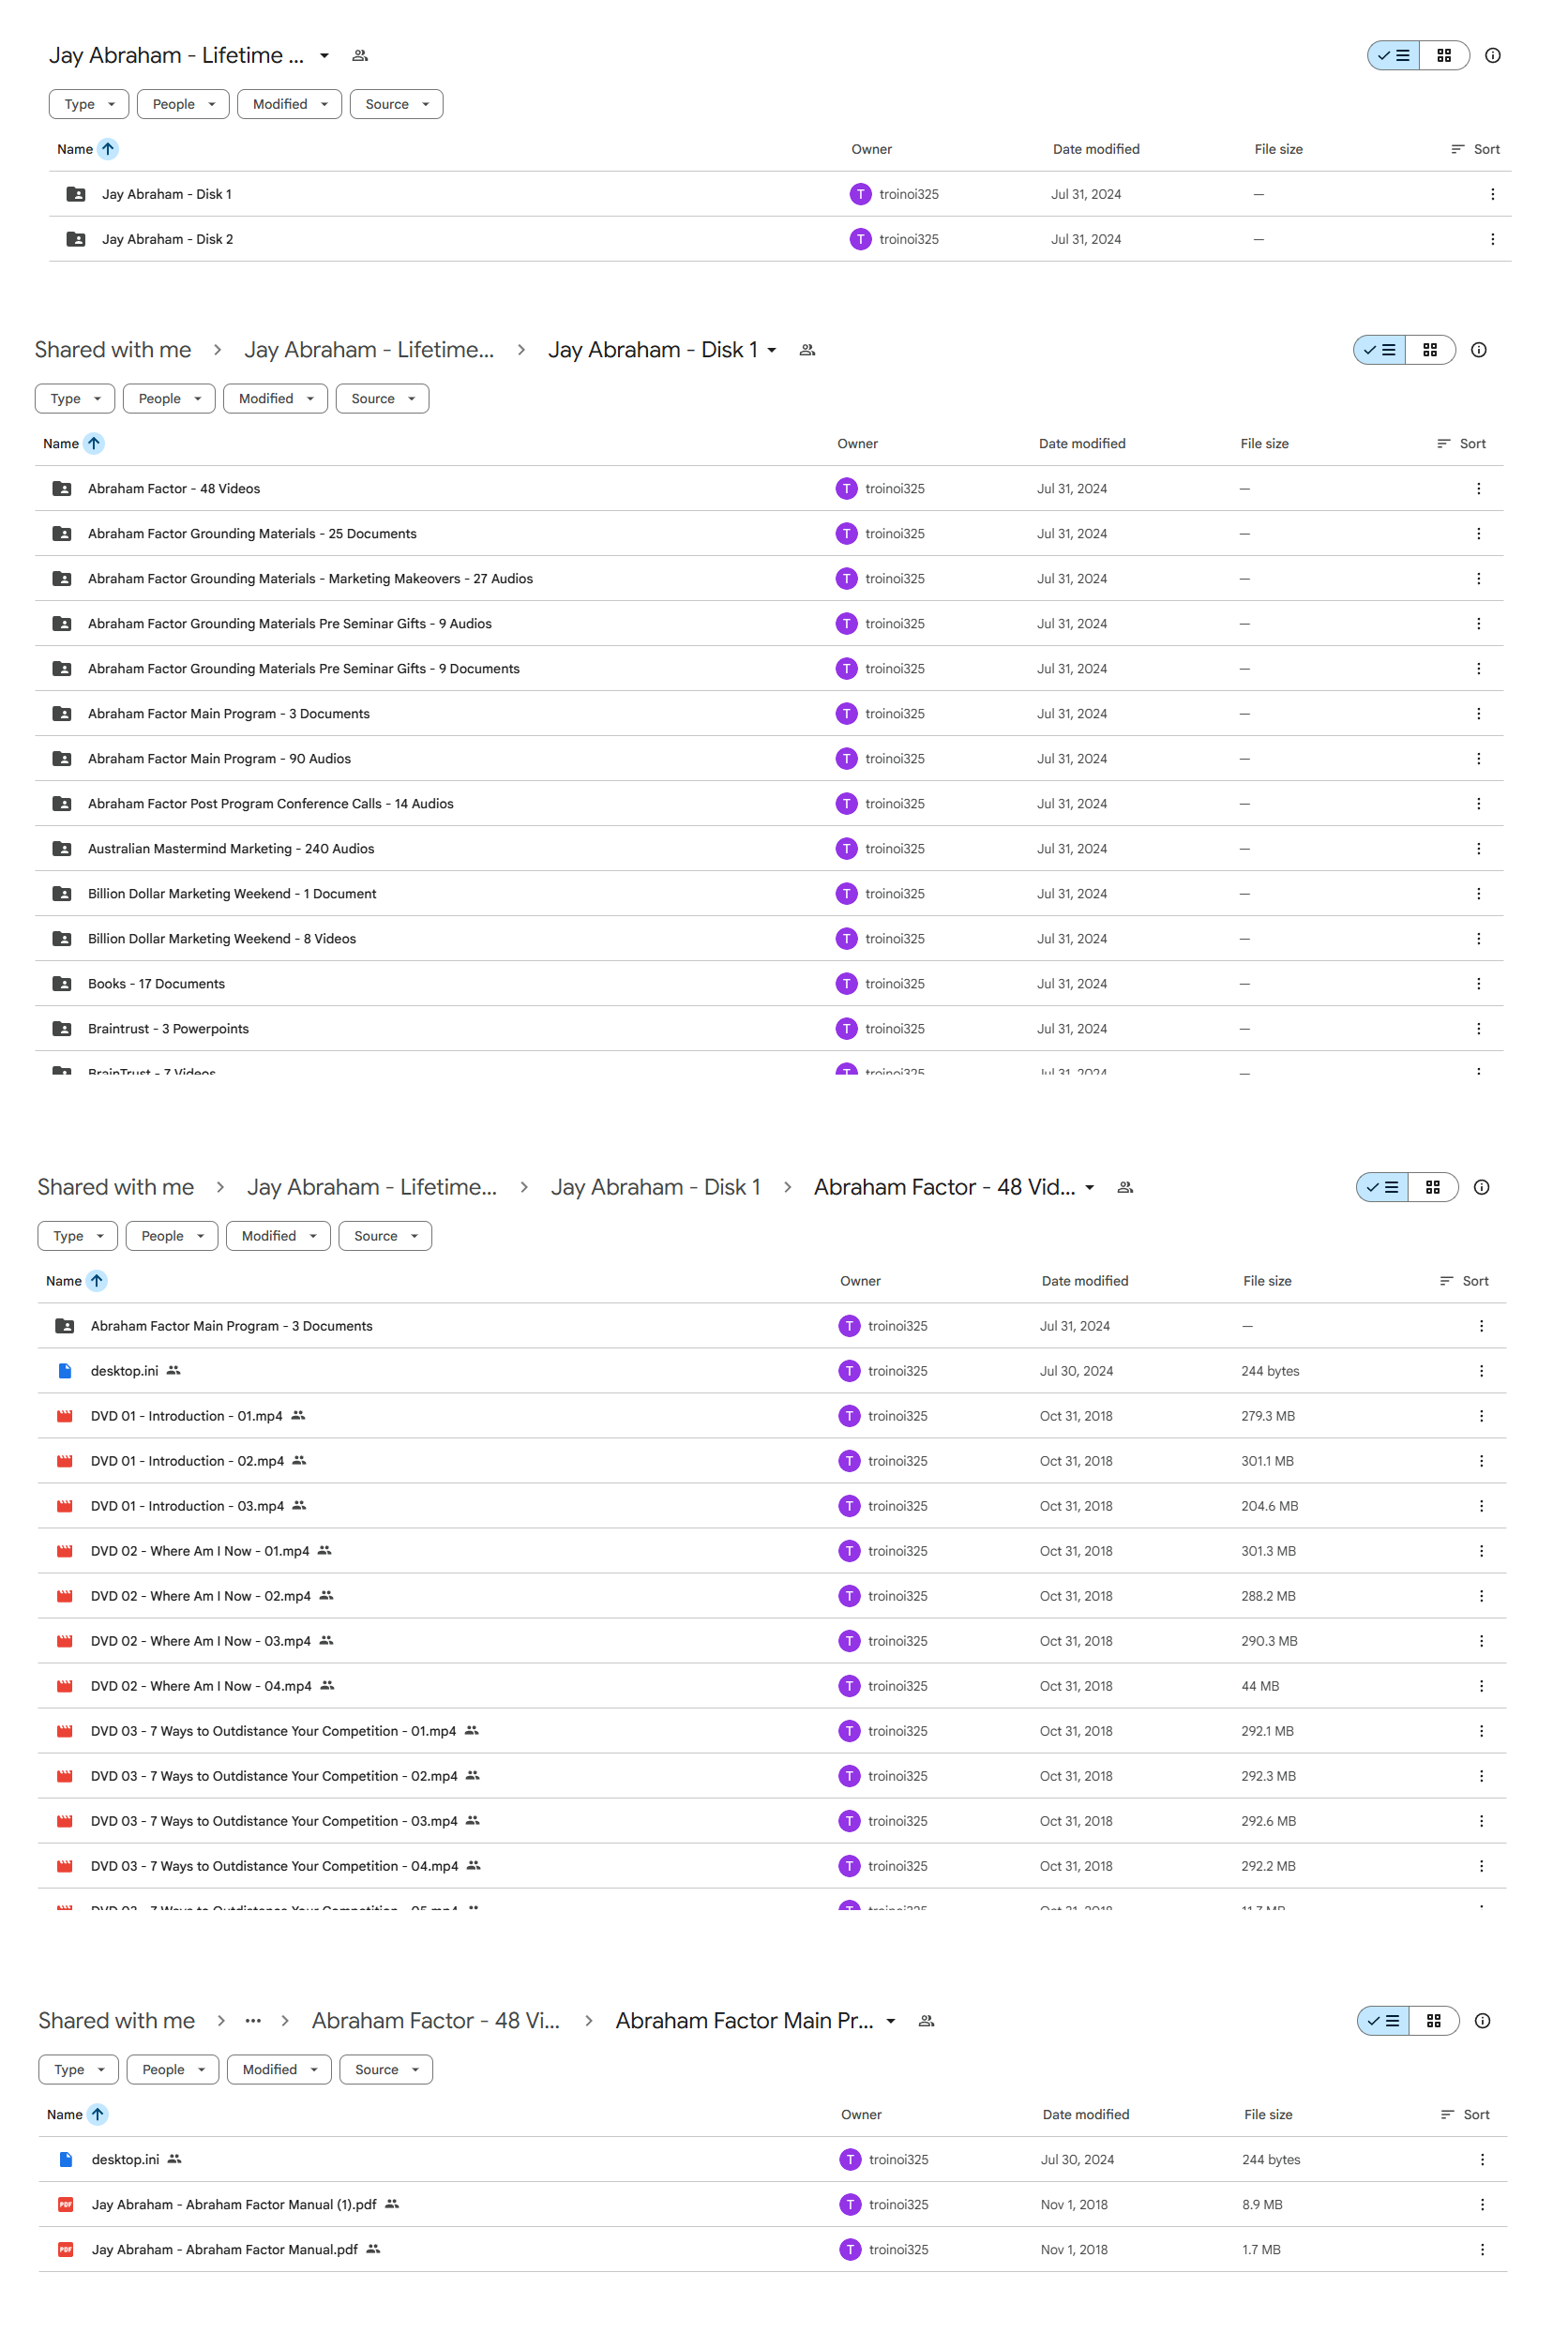Open more actions for Australian Mastermind Marketing - 240 Audios
This screenshot has width=1568, height=2333.
tap(1478, 849)
